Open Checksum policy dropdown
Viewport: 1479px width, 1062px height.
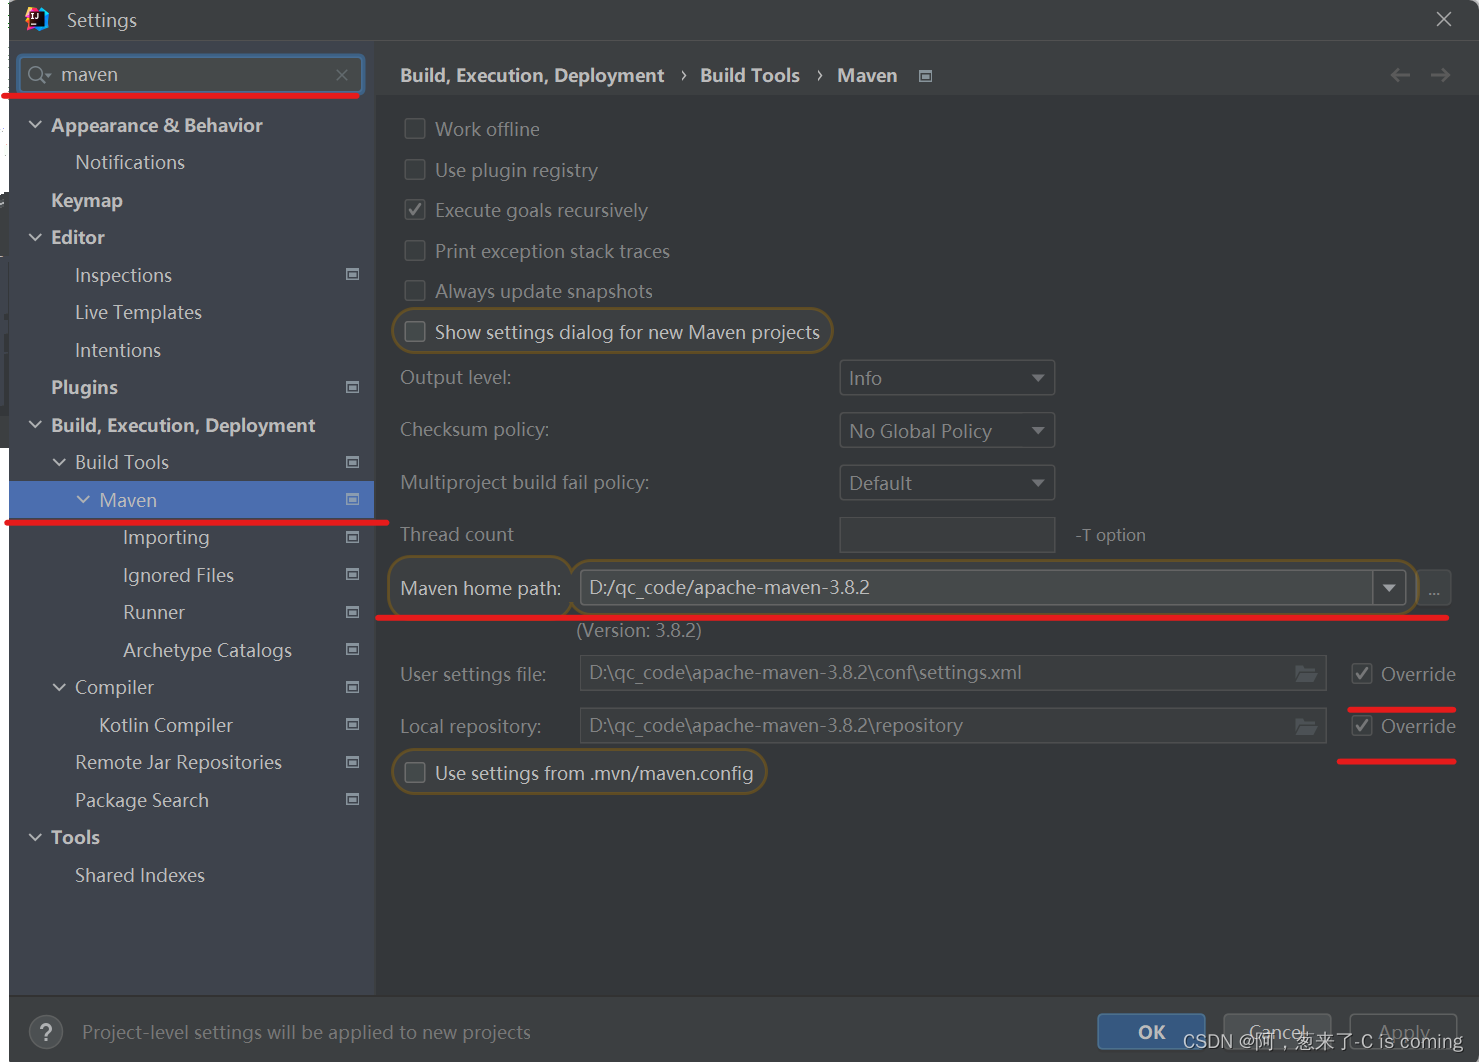point(947,431)
